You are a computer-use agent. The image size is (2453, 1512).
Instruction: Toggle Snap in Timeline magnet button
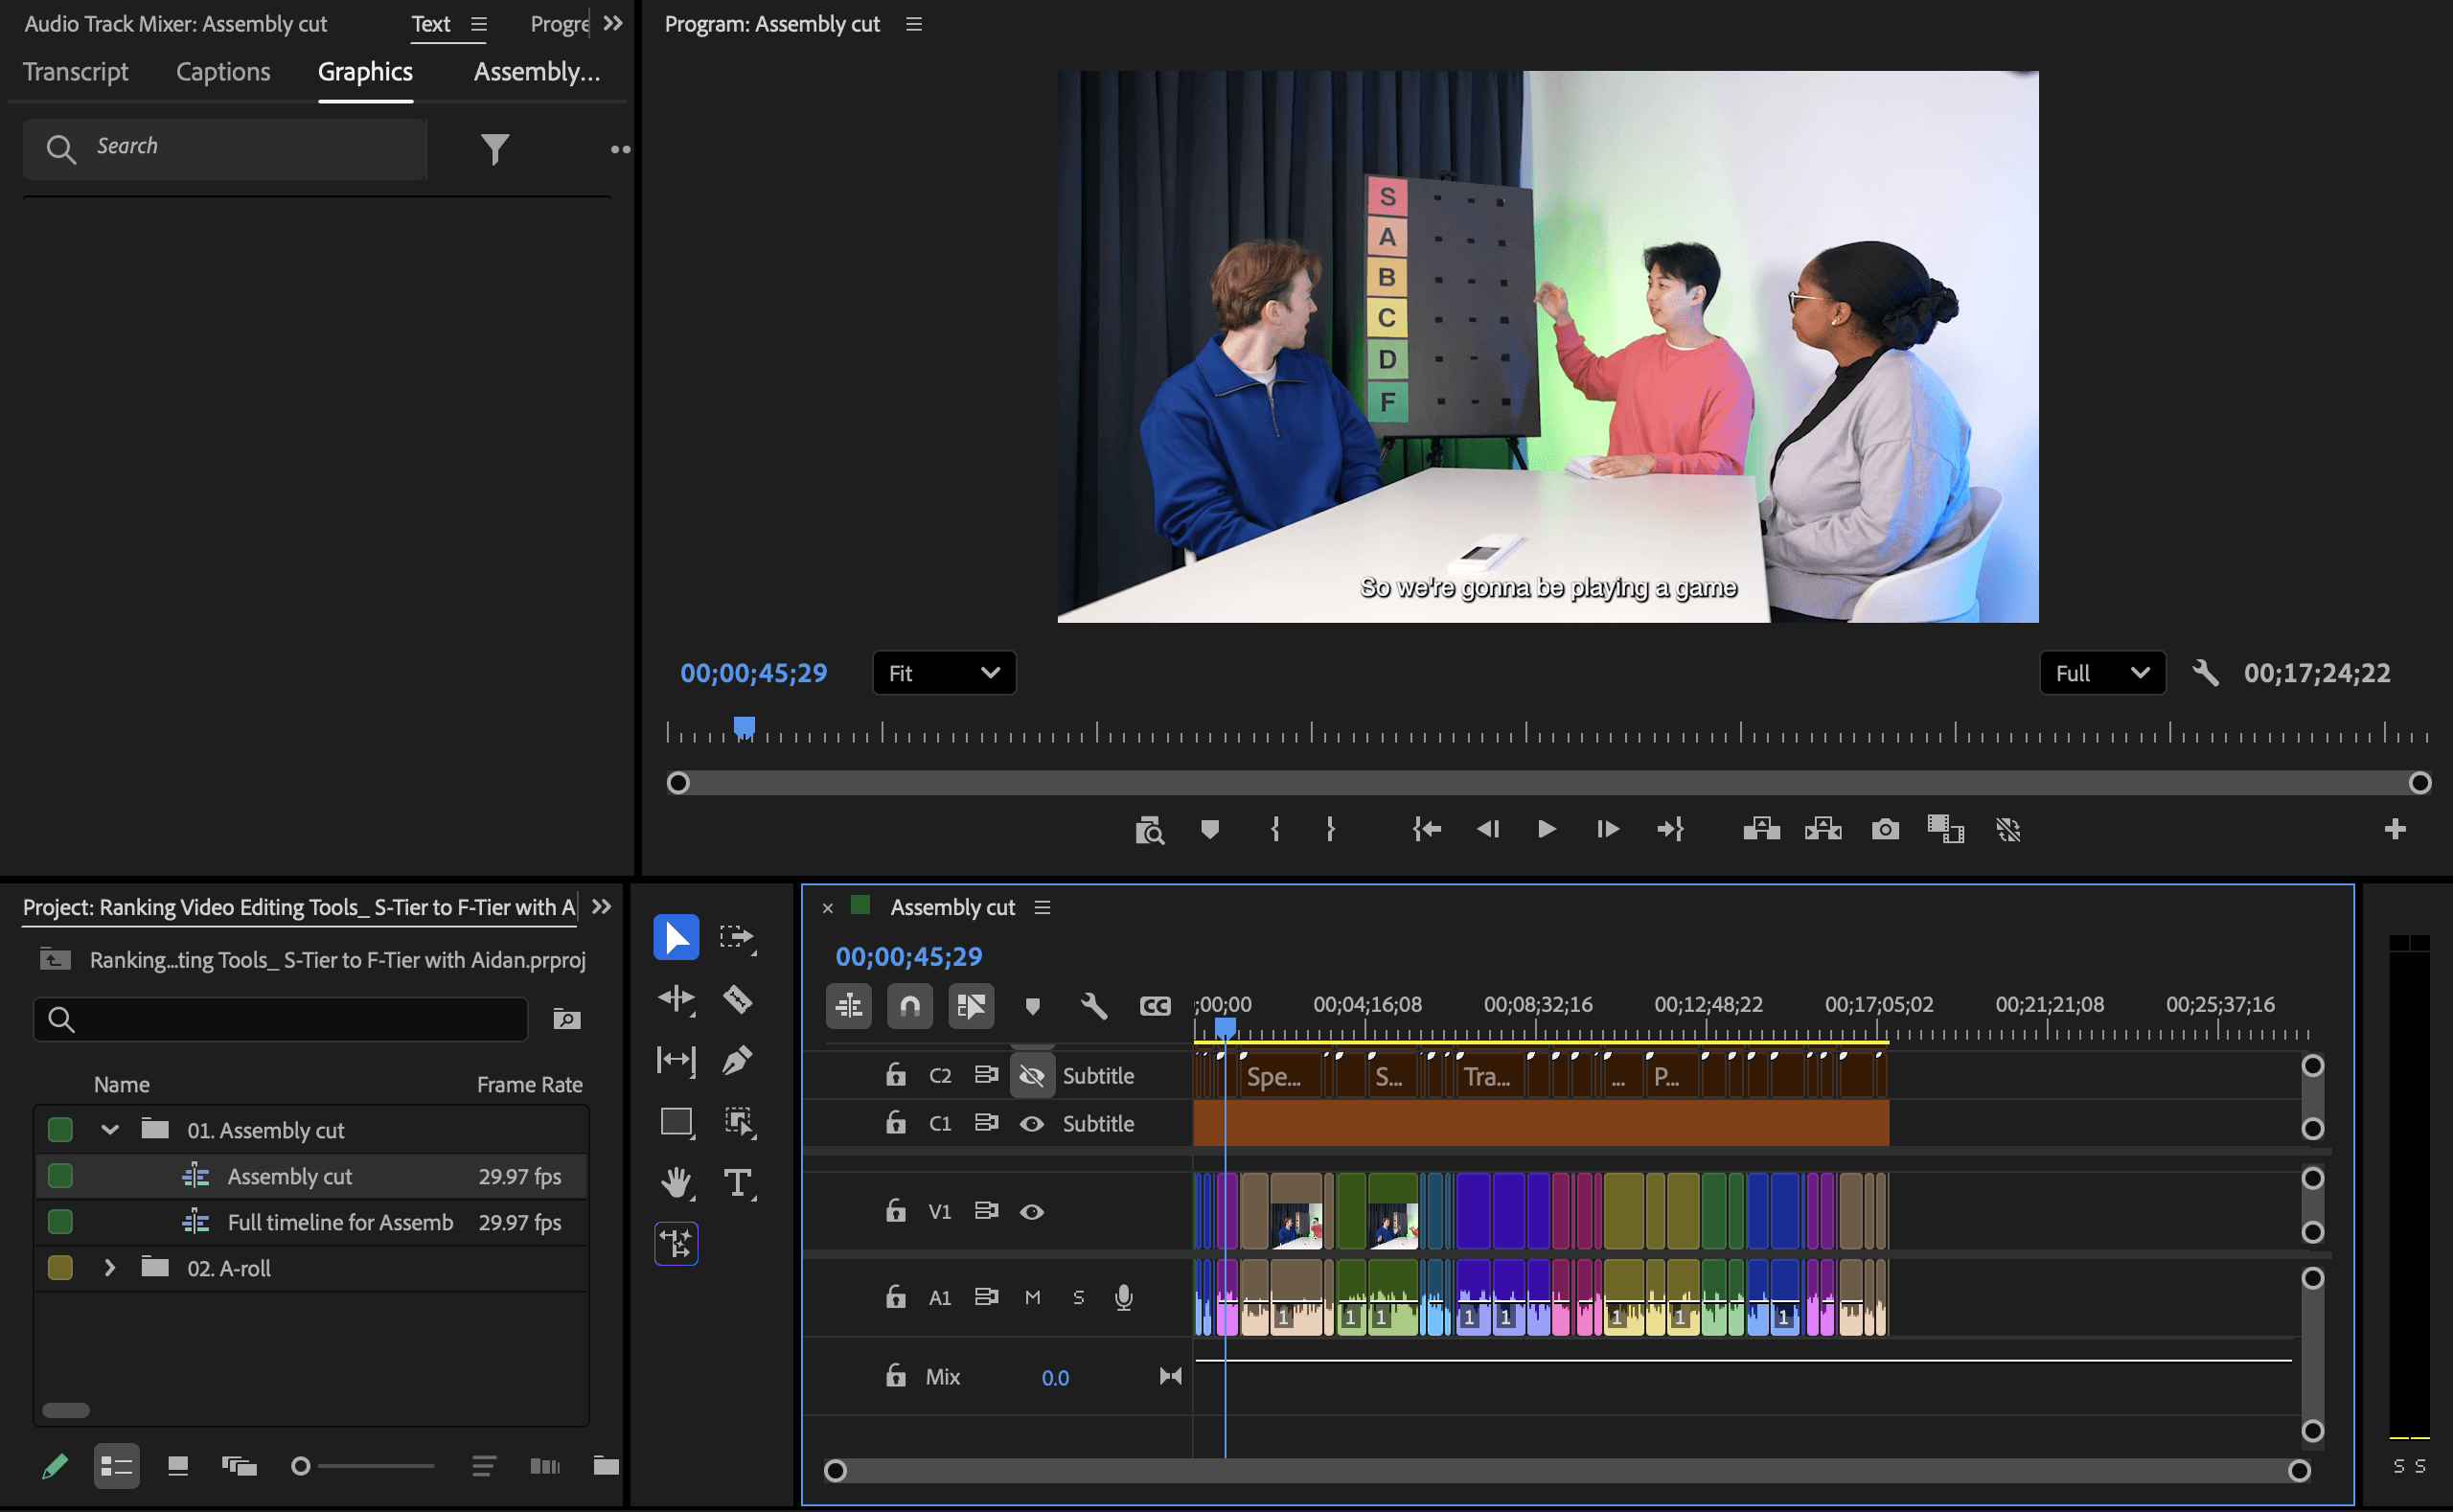(x=910, y=1005)
